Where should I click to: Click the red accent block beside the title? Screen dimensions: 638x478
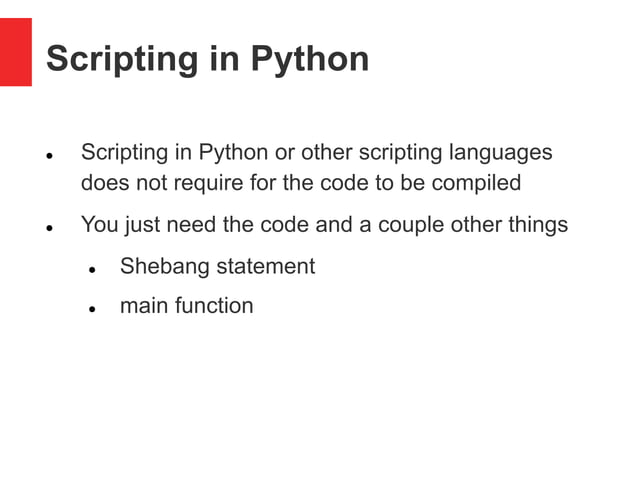point(15,51)
